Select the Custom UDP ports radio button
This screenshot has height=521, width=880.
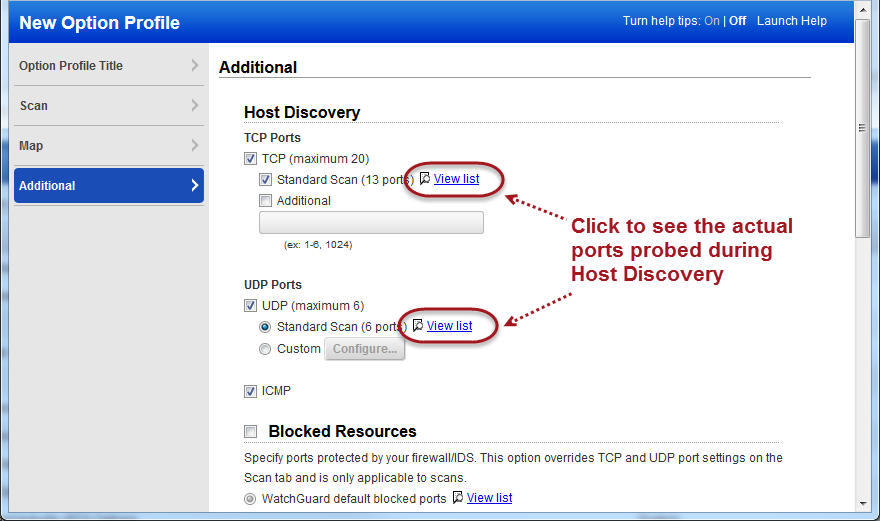(266, 349)
